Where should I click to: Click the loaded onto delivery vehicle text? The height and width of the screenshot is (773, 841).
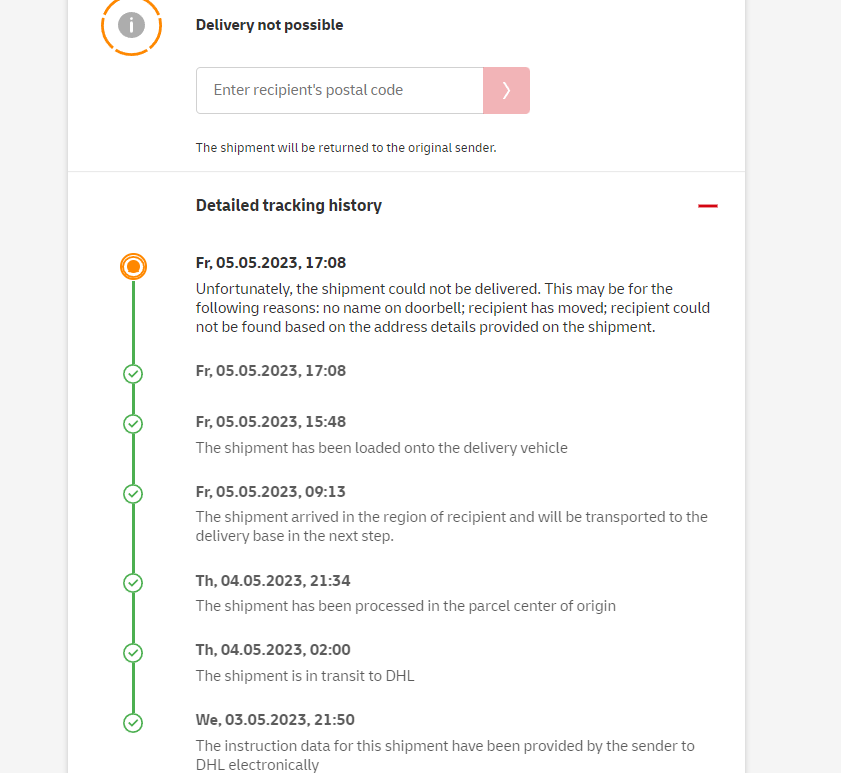coord(381,448)
